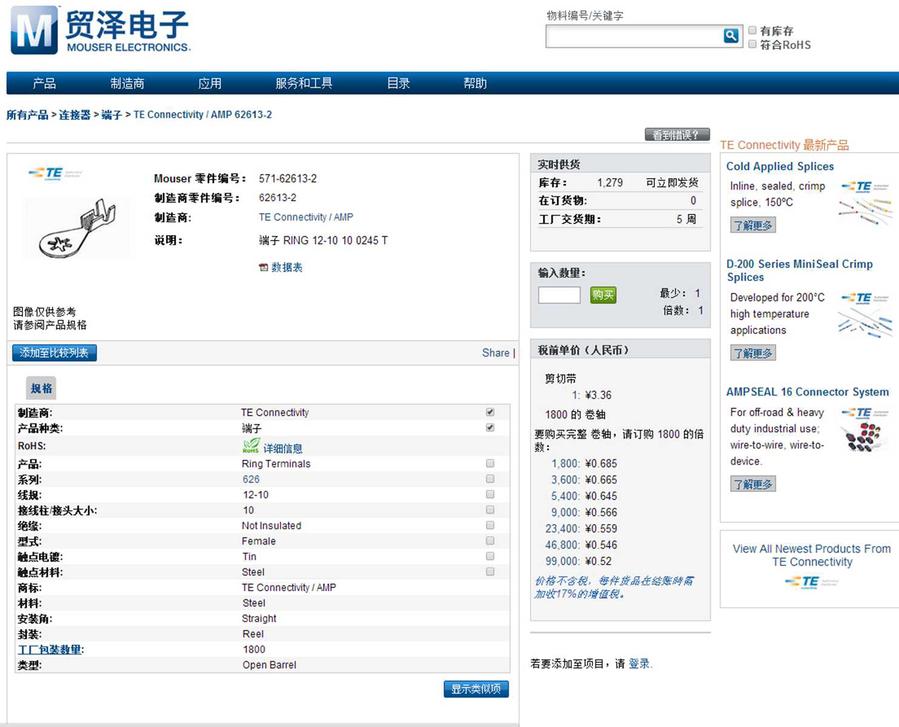Open the 数据表 datasheet link
899x727 pixels.
pos(287,267)
